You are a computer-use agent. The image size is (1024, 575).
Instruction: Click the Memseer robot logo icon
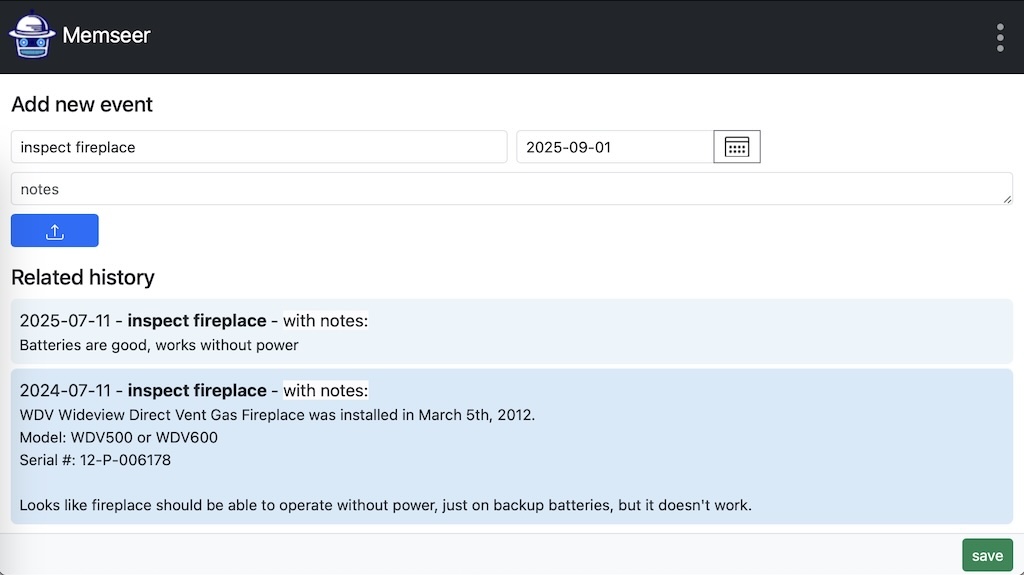click(x=32, y=35)
